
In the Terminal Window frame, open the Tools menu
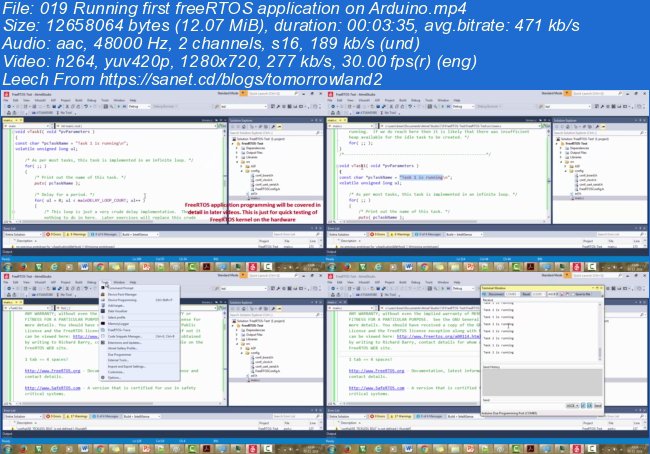(x=429, y=282)
